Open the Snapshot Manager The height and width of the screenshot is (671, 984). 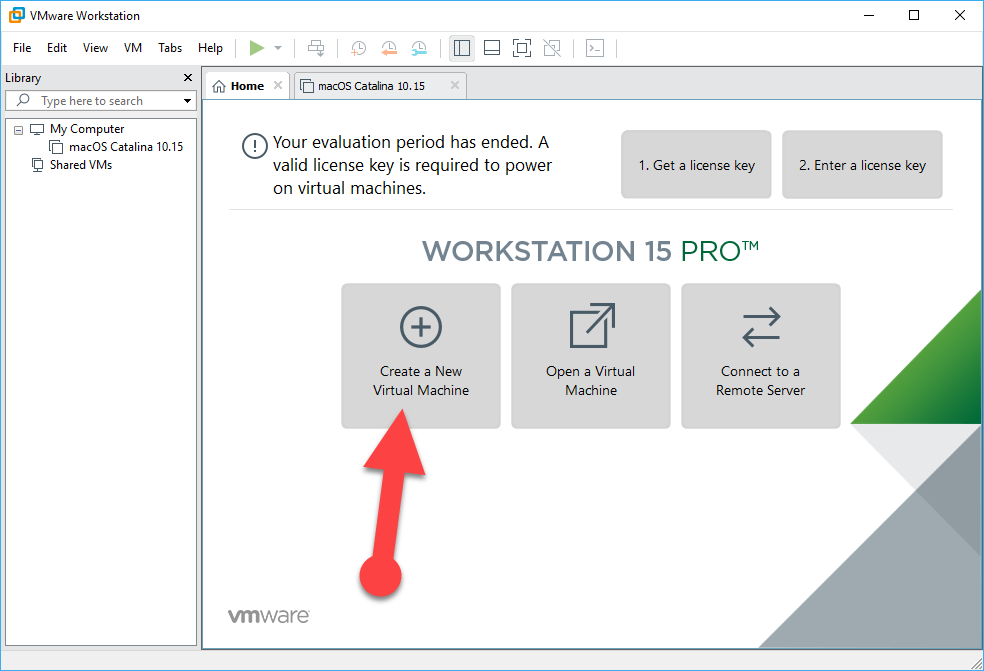[x=419, y=48]
